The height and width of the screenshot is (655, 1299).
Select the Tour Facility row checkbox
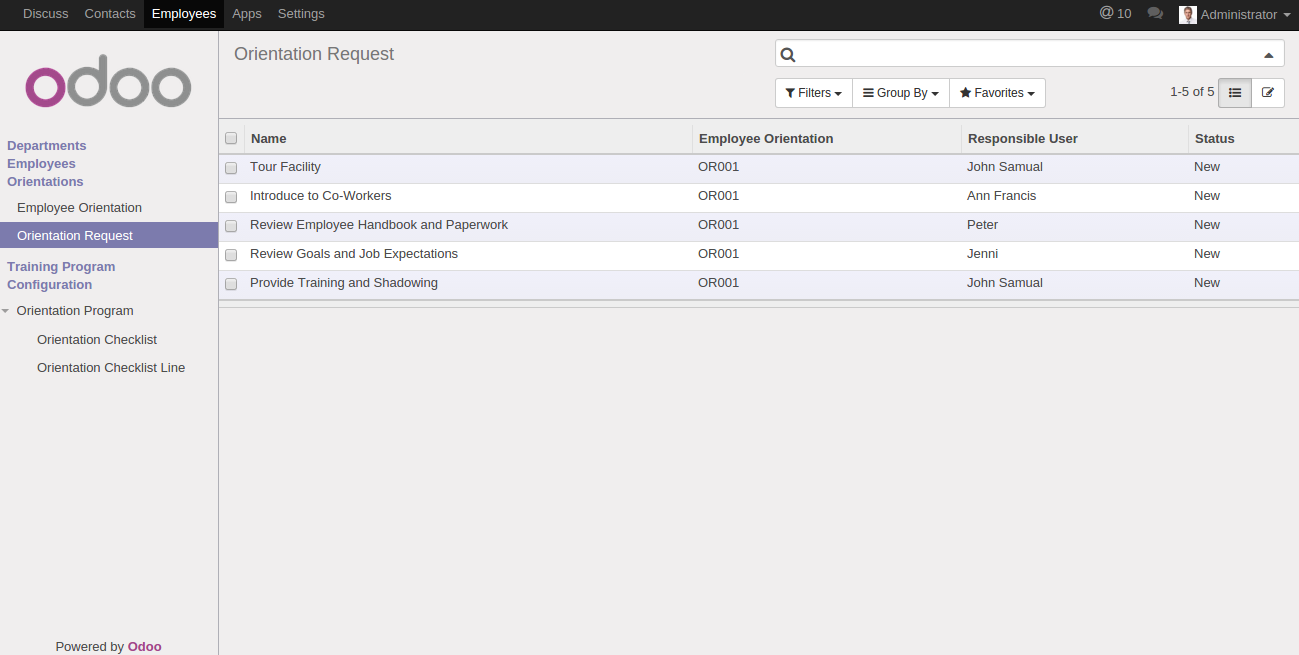pyautogui.click(x=231, y=168)
